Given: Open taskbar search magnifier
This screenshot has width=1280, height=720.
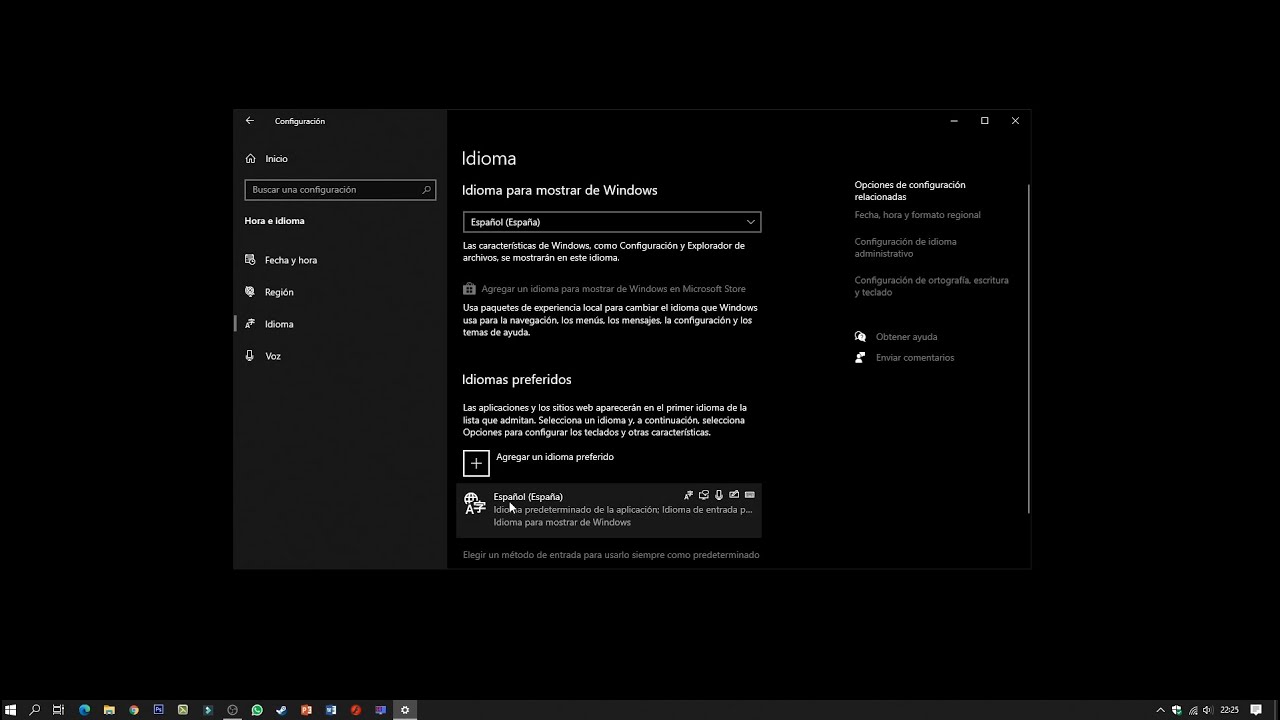Looking at the screenshot, I should pos(35,710).
